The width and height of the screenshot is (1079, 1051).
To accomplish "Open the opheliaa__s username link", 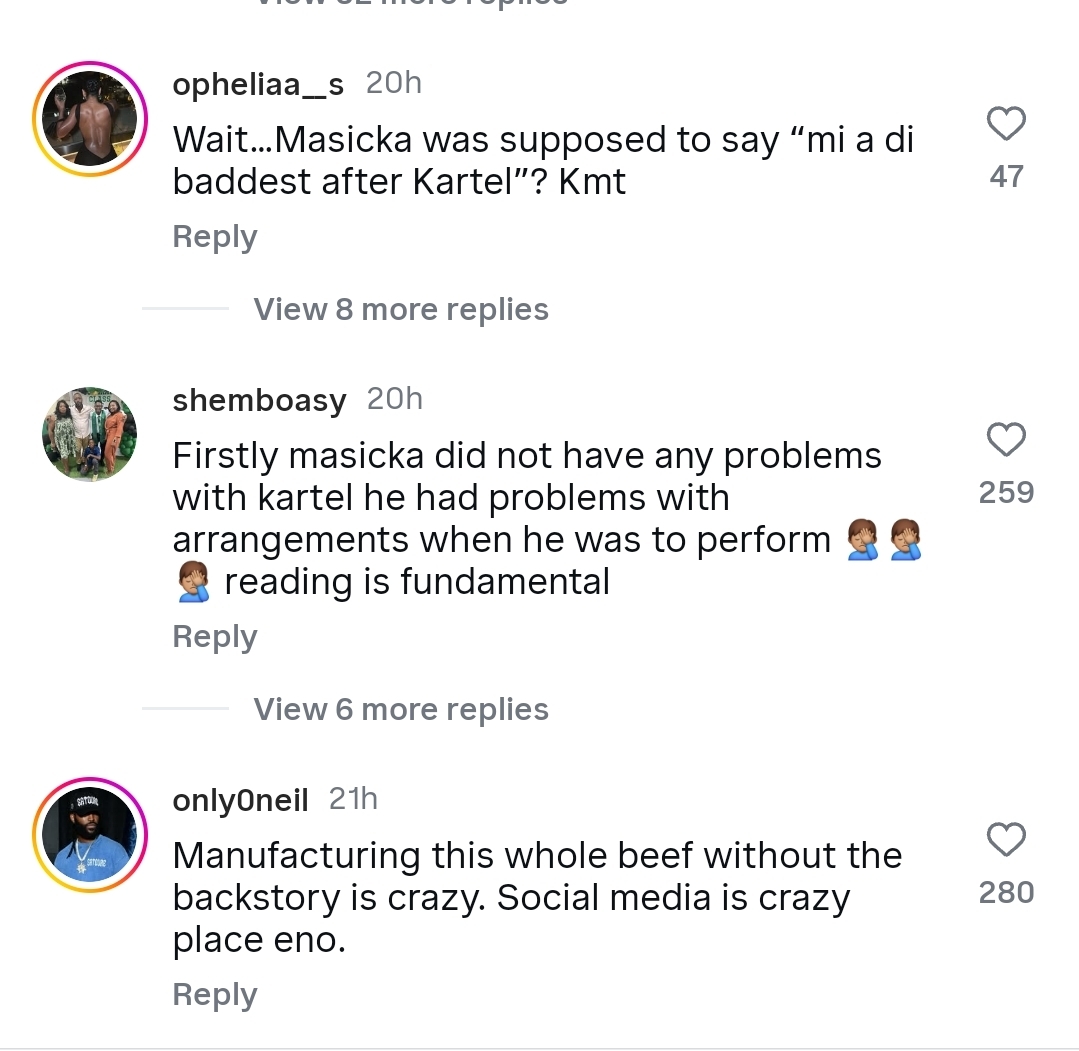I will tap(258, 85).
